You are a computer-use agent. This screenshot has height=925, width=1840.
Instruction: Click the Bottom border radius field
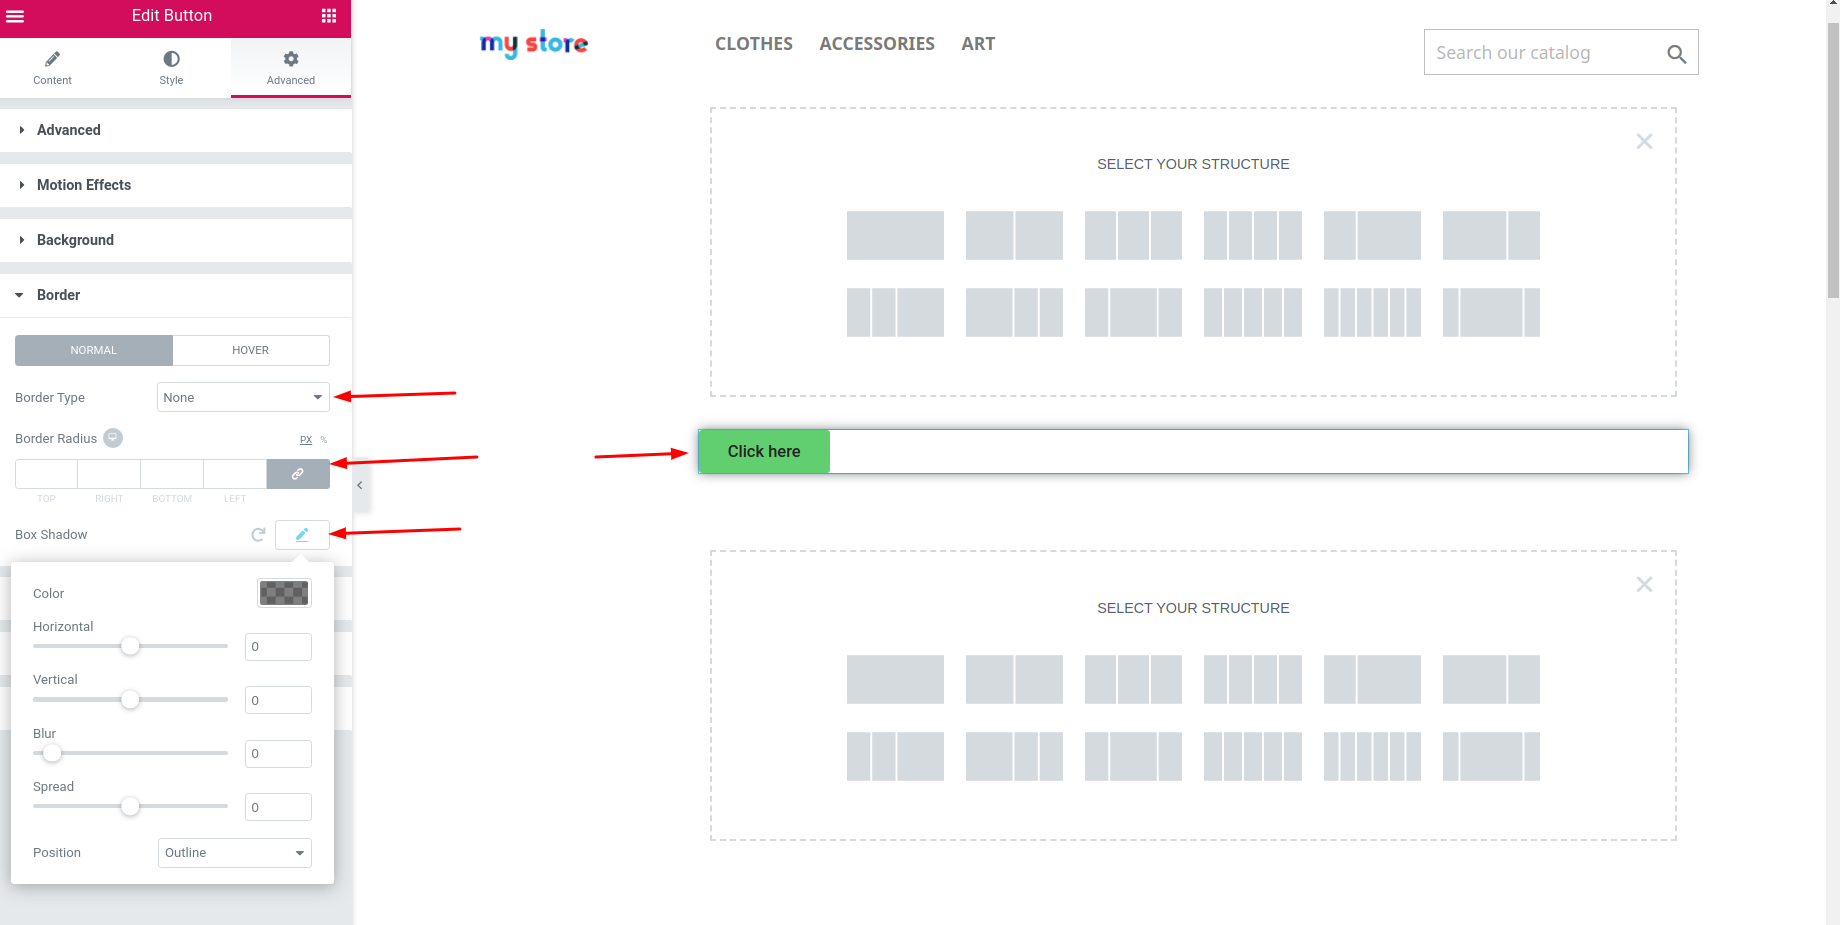coord(172,474)
